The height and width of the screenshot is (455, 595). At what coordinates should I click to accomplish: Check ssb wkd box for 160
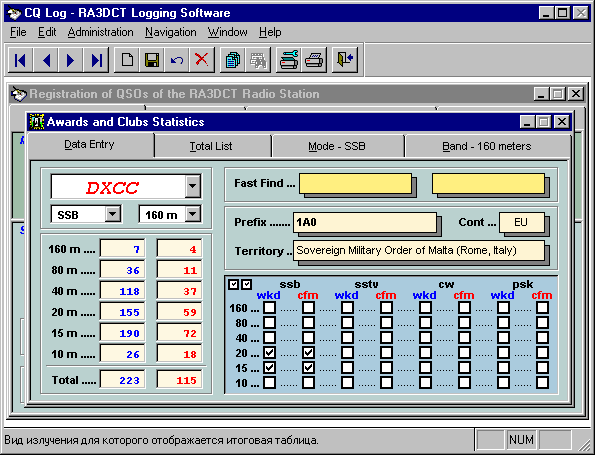coord(269,307)
